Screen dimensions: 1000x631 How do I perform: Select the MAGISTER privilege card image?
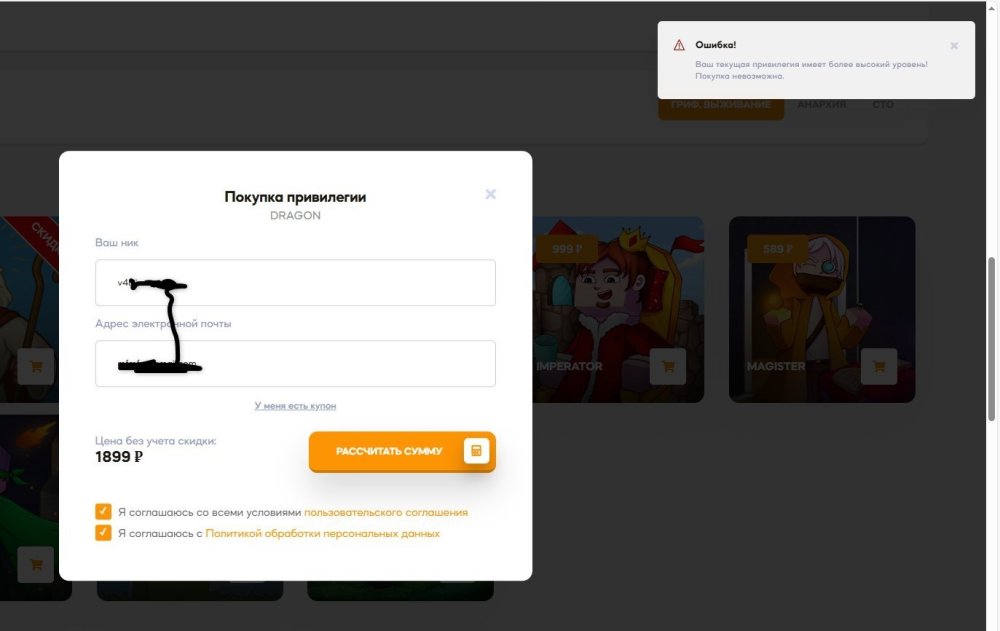[822, 309]
